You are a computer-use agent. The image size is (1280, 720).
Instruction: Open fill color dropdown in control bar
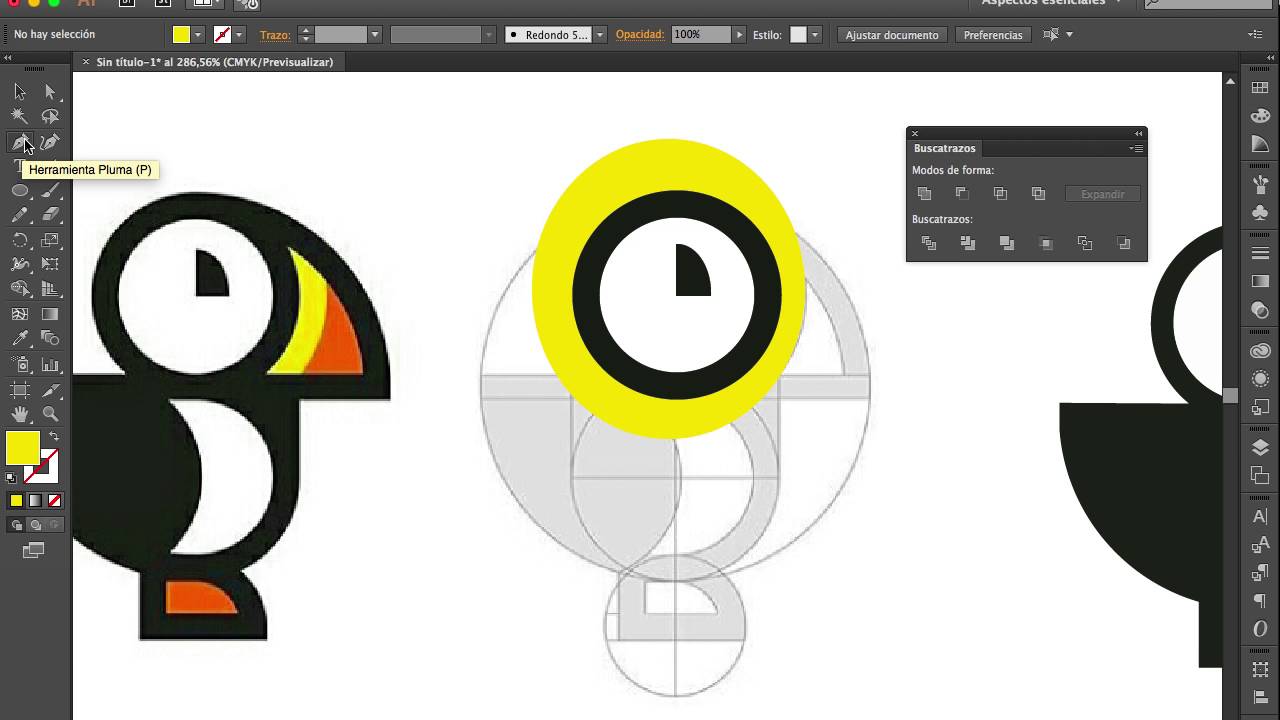click(198, 35)
